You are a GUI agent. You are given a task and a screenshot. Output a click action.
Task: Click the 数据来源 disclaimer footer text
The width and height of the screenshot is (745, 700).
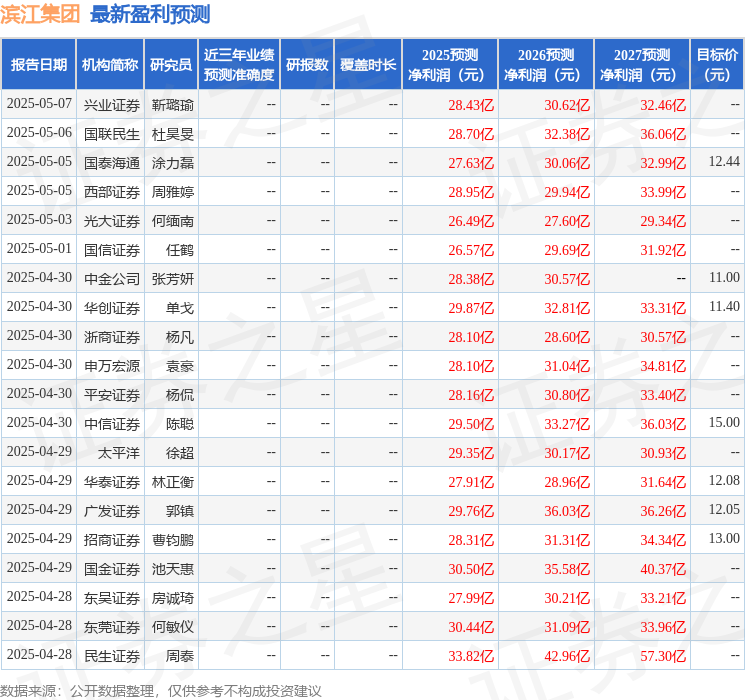click(x=160, y=691)
